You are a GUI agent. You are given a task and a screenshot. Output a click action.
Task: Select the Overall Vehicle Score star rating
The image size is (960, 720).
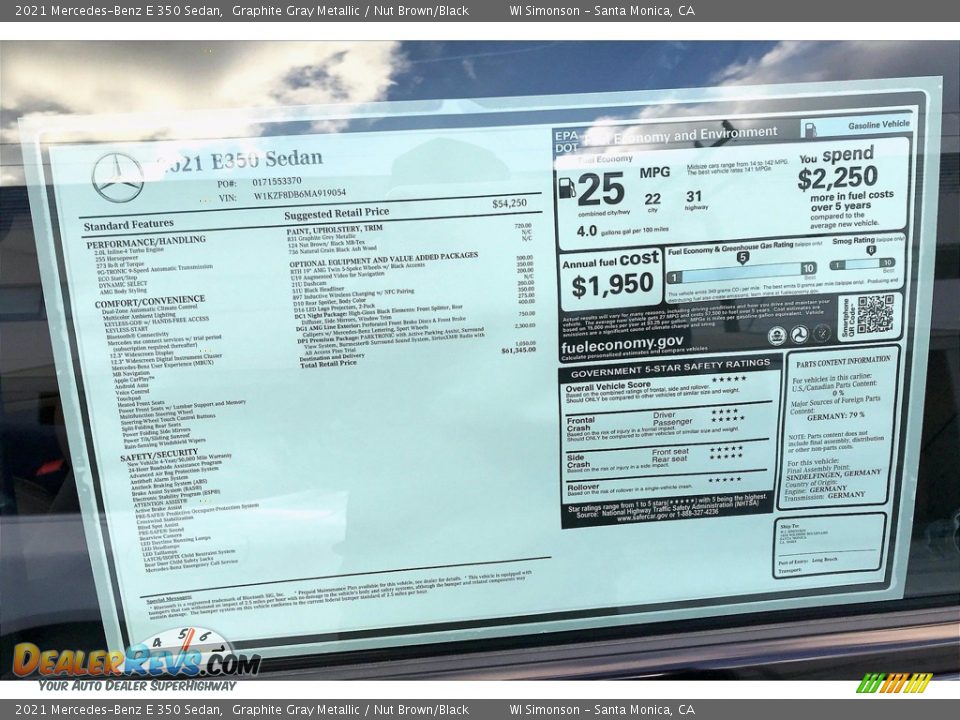(728, 379)
